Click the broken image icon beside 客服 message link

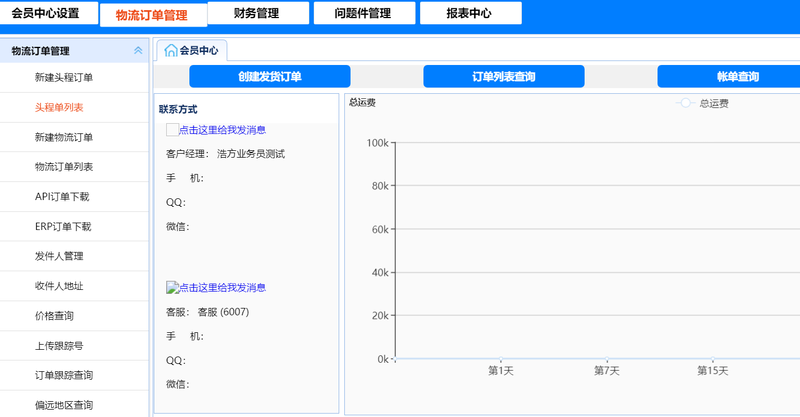pyautogui.click(x=172, y=288)
